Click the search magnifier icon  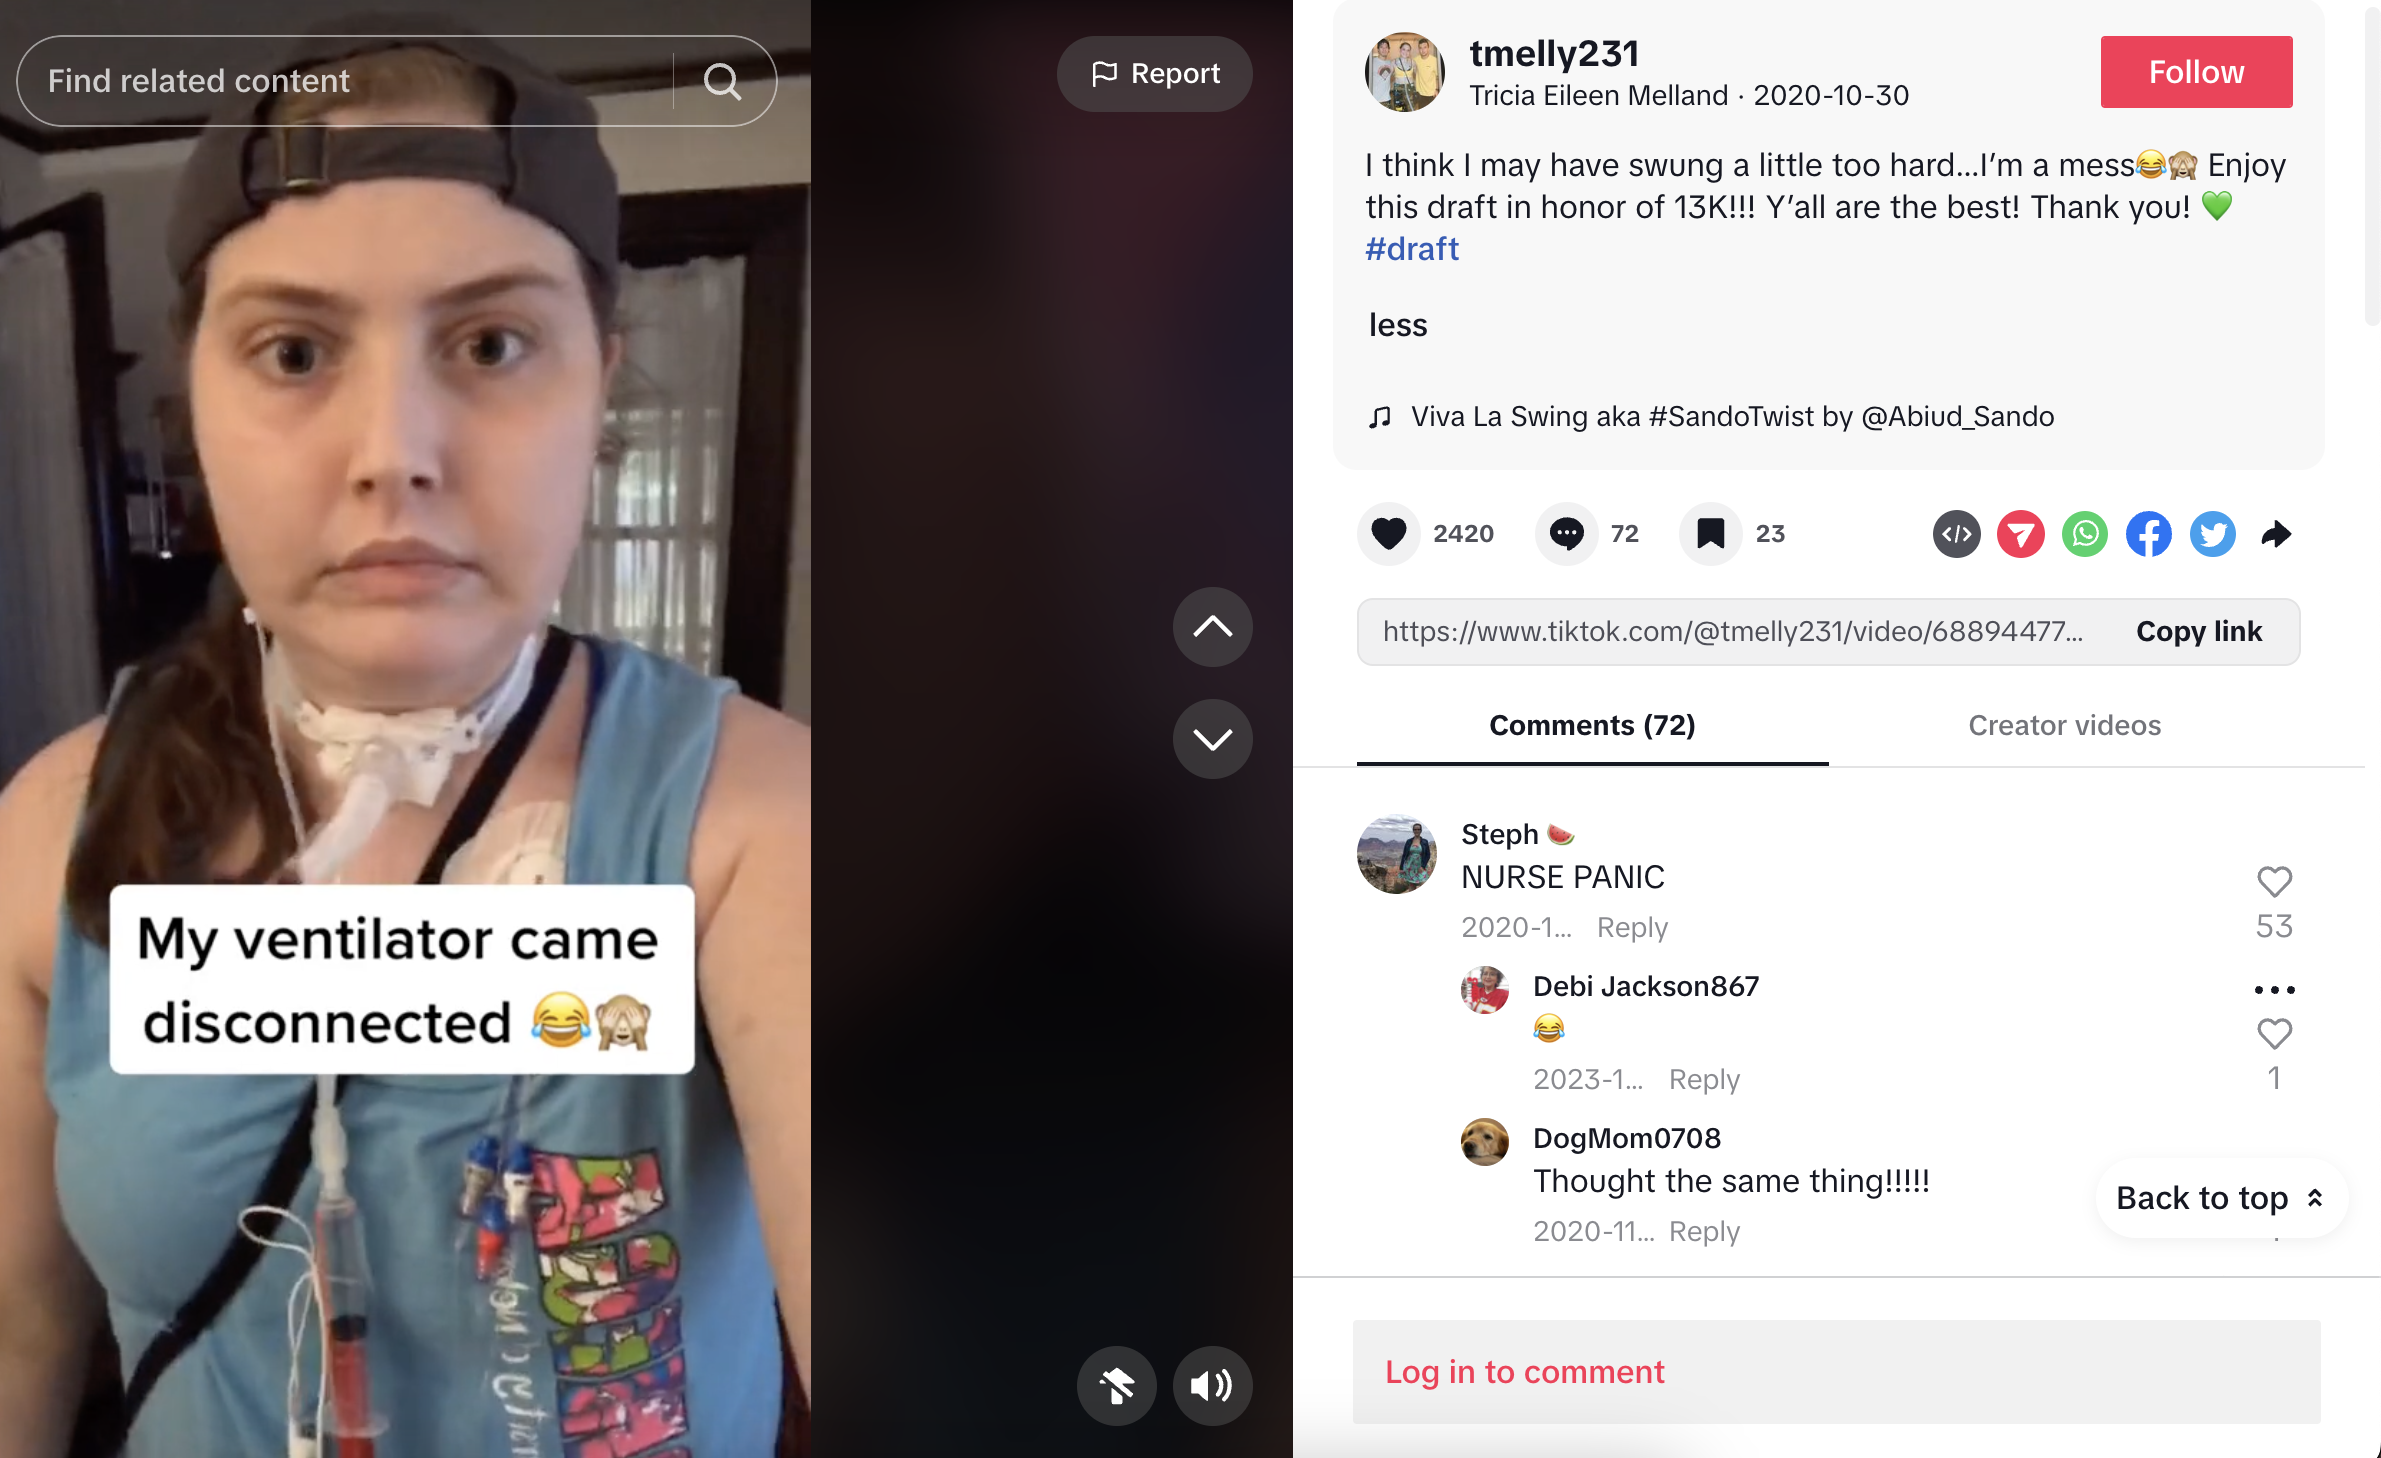coord(722,81)
